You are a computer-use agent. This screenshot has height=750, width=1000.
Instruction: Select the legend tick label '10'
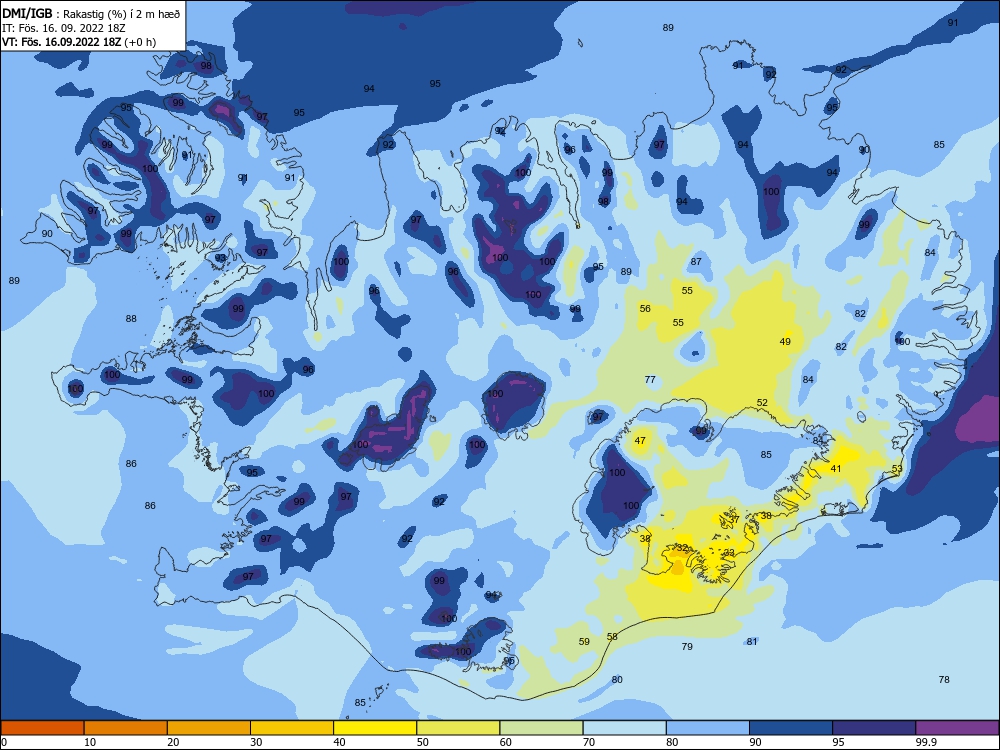90,742
